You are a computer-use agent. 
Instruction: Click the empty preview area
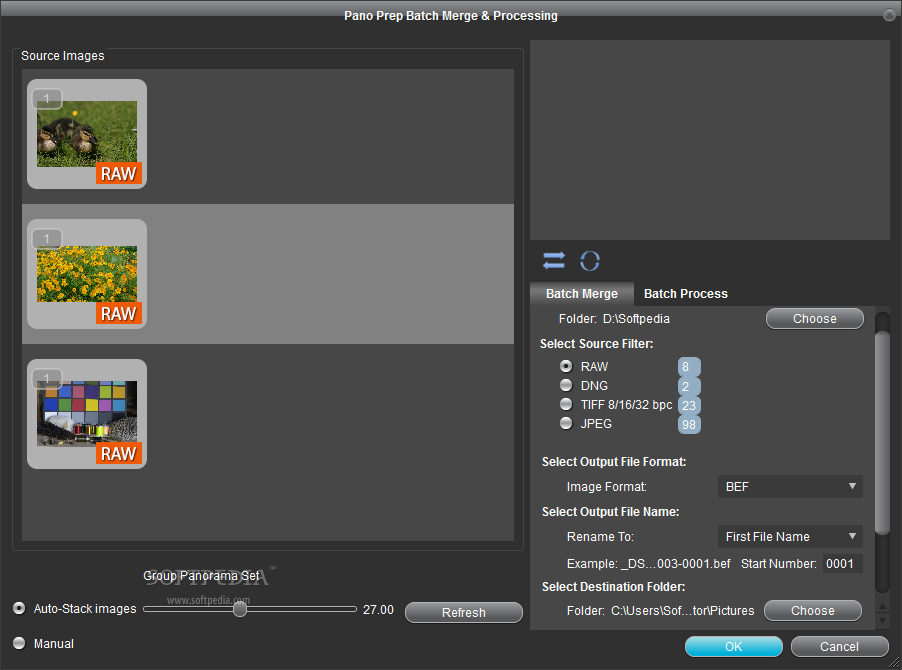point(709,140)
